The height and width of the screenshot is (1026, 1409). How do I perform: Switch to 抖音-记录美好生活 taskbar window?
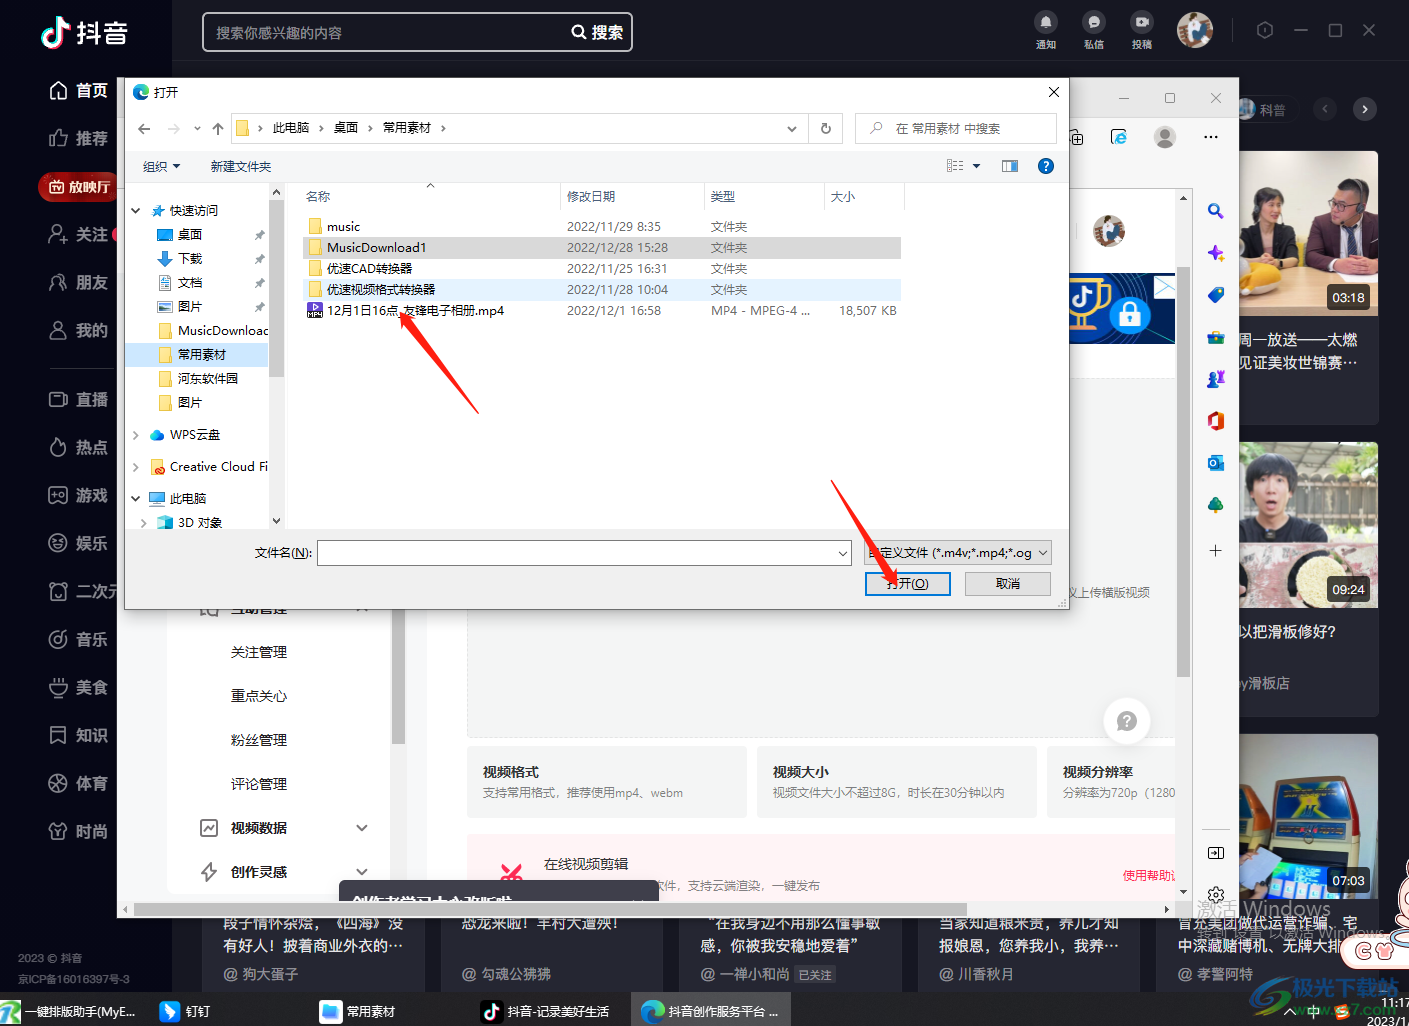[546, 1011]
